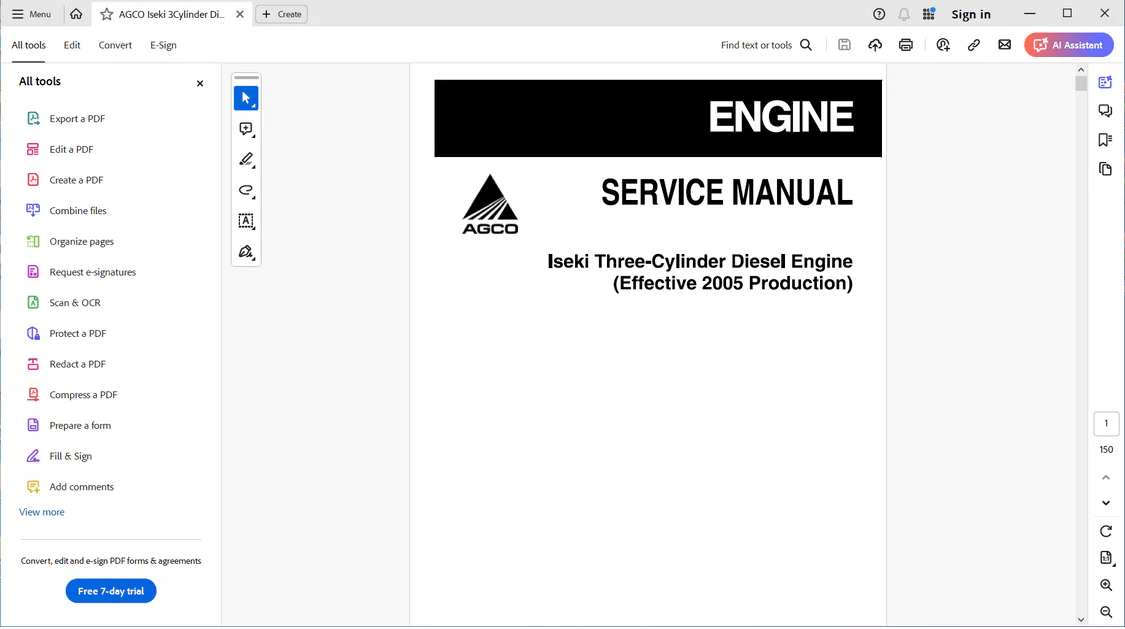Click the View more link
The image size is (1125, 629).
(42, 512)
